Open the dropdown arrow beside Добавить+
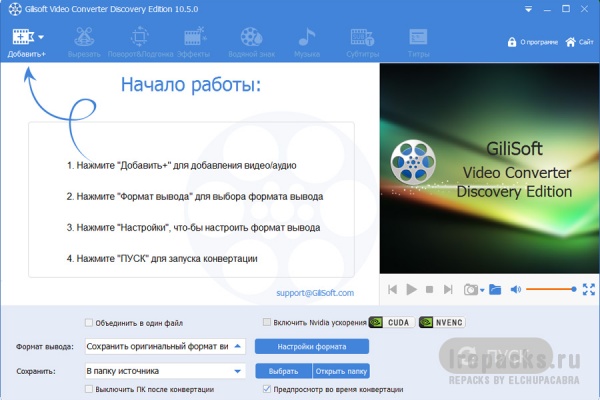Screen dimensions: 600x400 pyautogui.click(x=41, y=37)
